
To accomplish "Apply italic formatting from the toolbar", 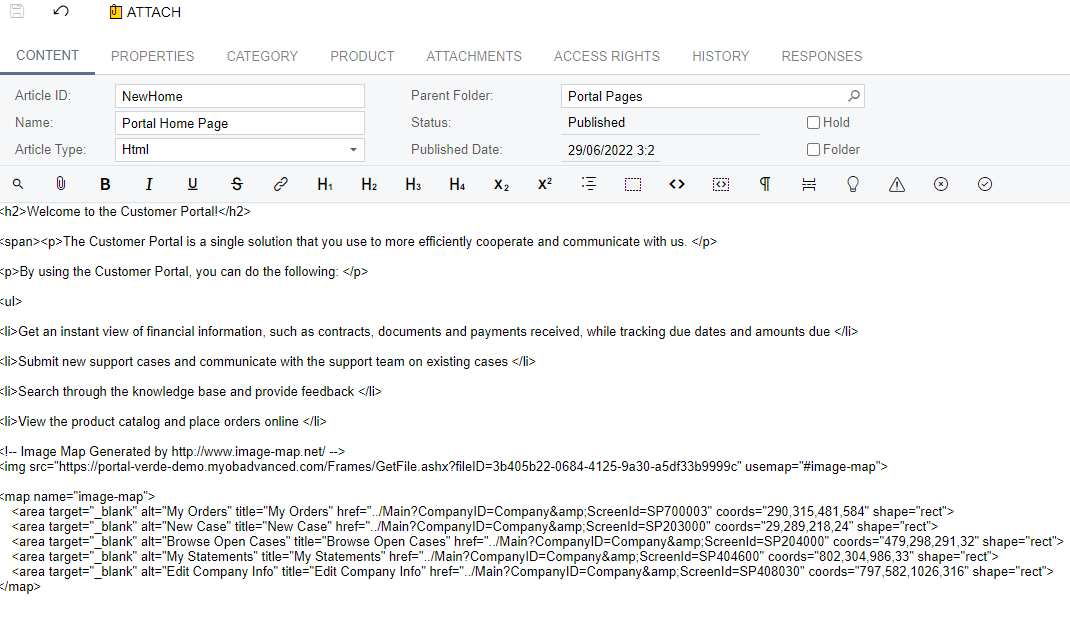I will (148, 183).
